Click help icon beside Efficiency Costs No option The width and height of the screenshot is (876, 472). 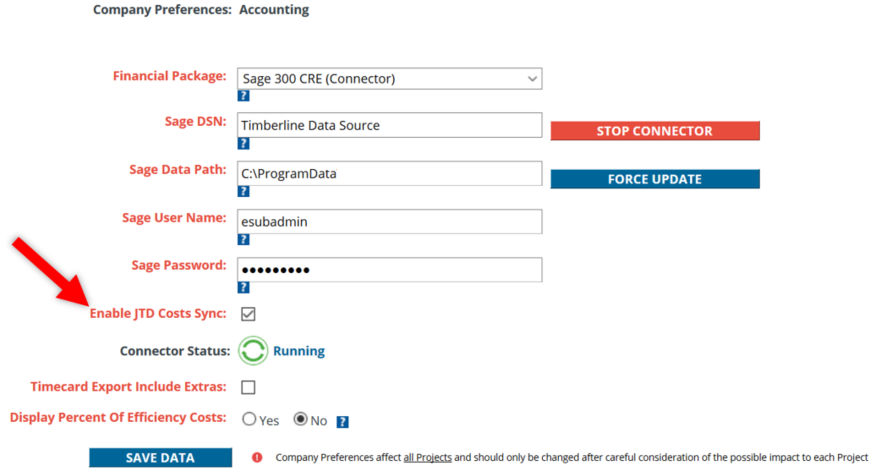pyautogui.click(x=342, y=422)
